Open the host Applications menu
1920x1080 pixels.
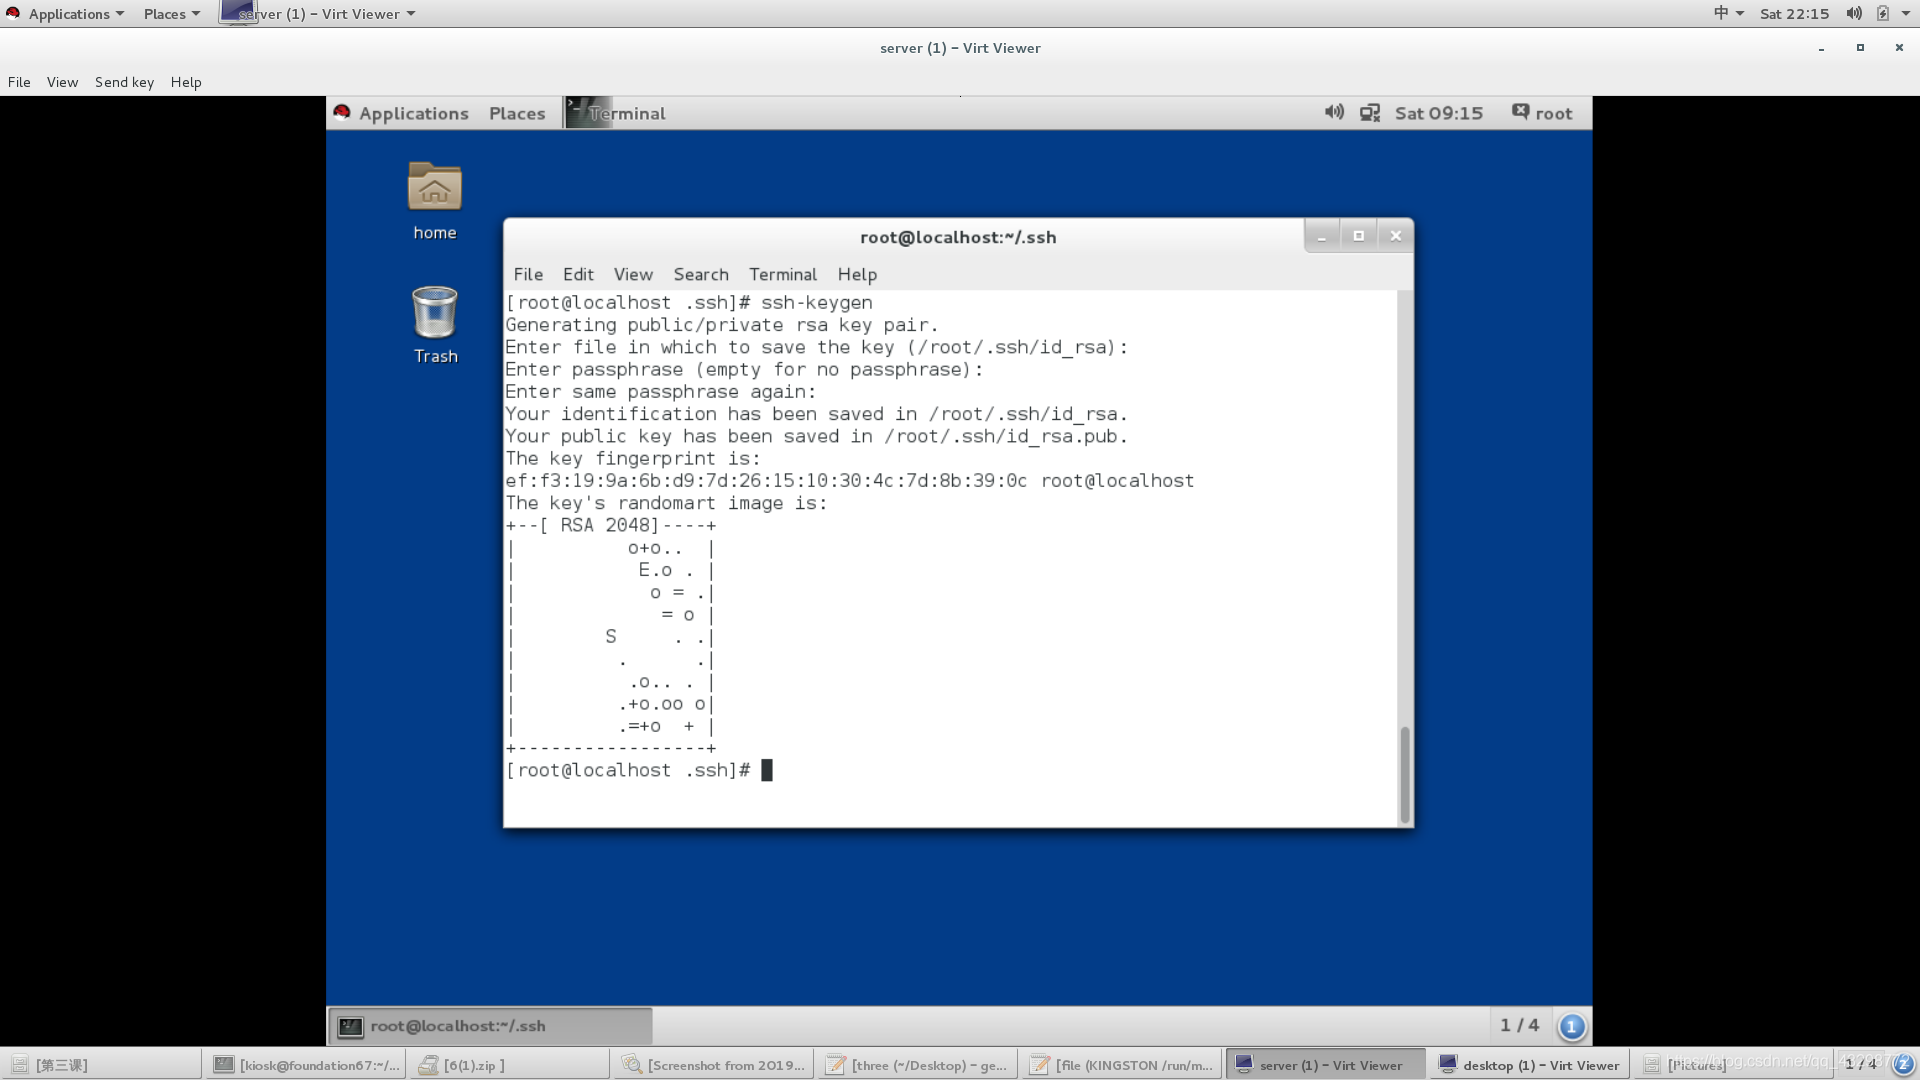click(76, 14)
